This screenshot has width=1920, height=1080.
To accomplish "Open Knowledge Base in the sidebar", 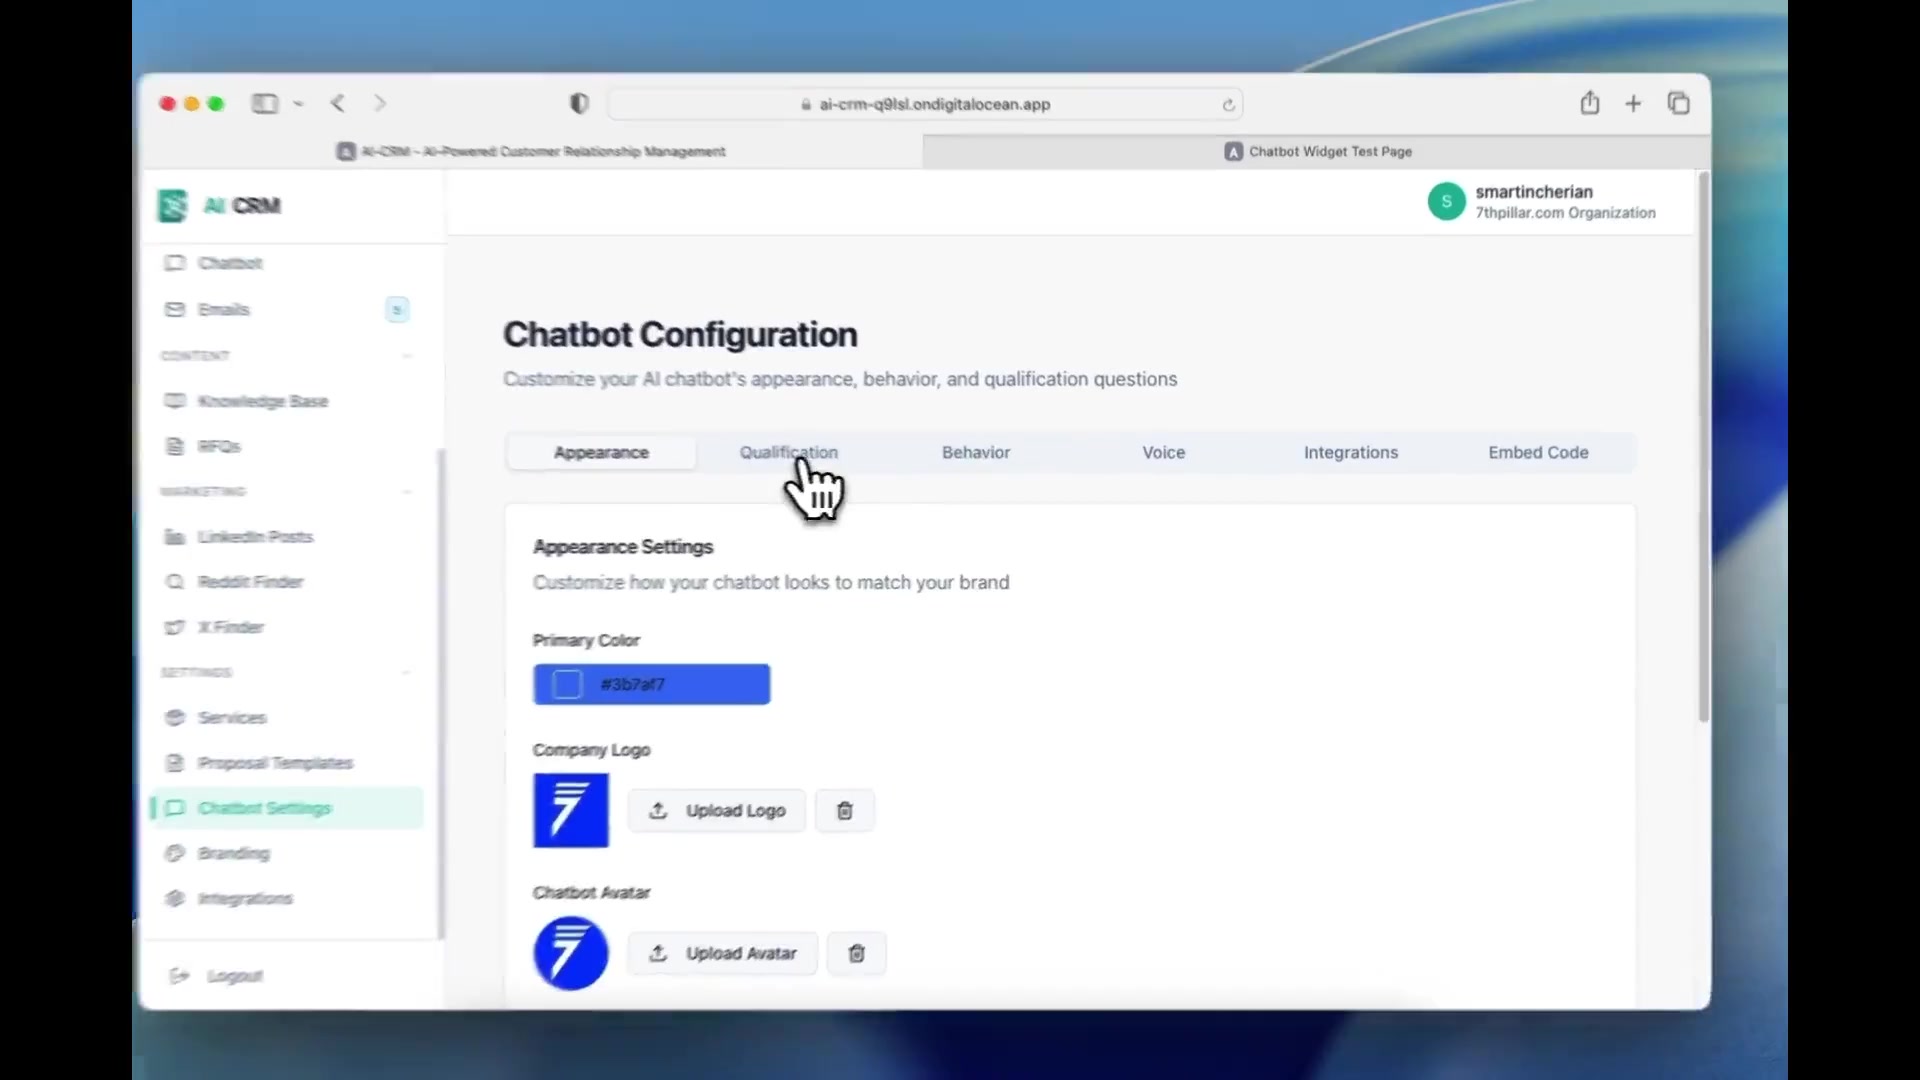I will (x=262, y=401).
